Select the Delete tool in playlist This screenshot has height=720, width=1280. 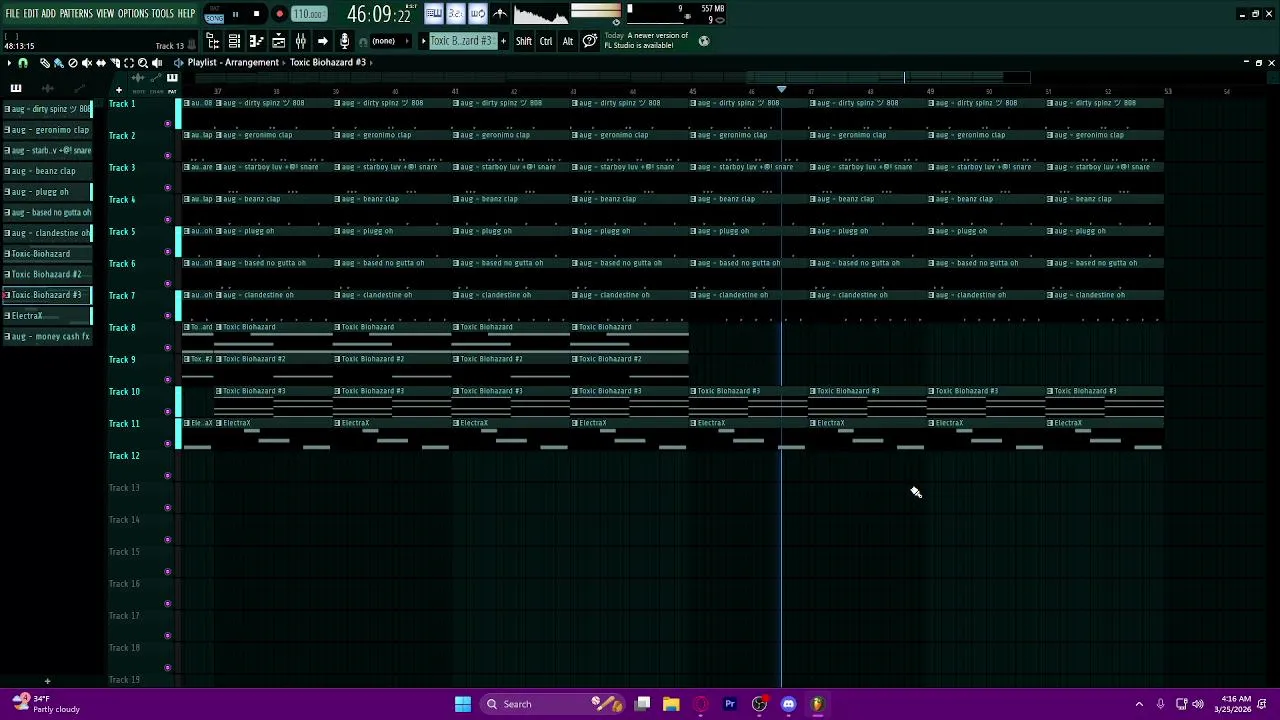72,63
